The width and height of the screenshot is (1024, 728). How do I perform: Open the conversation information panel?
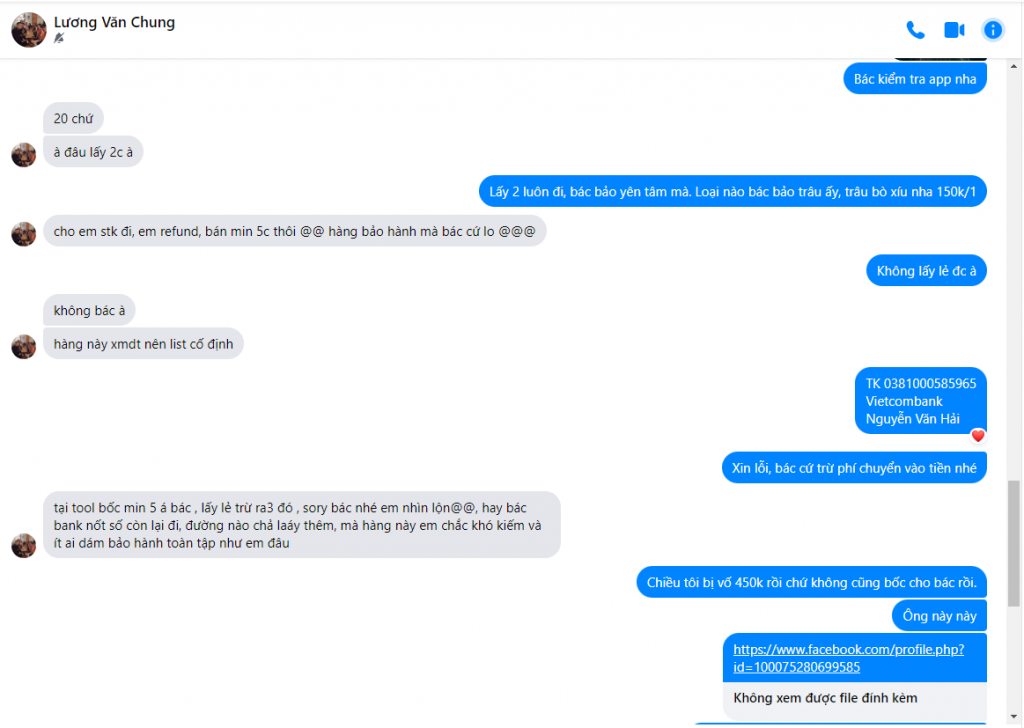click(x=992, y=30)
